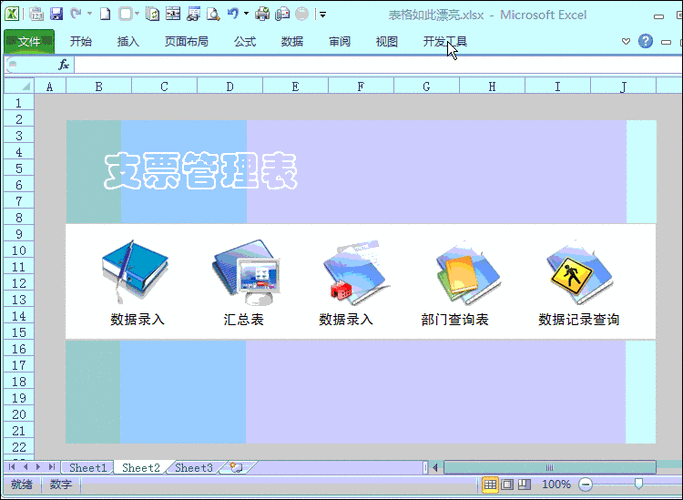Viewport: 683px width, 500px height.
Task: Click the blue binder 数据录入 icon
Action: [135, 271]
